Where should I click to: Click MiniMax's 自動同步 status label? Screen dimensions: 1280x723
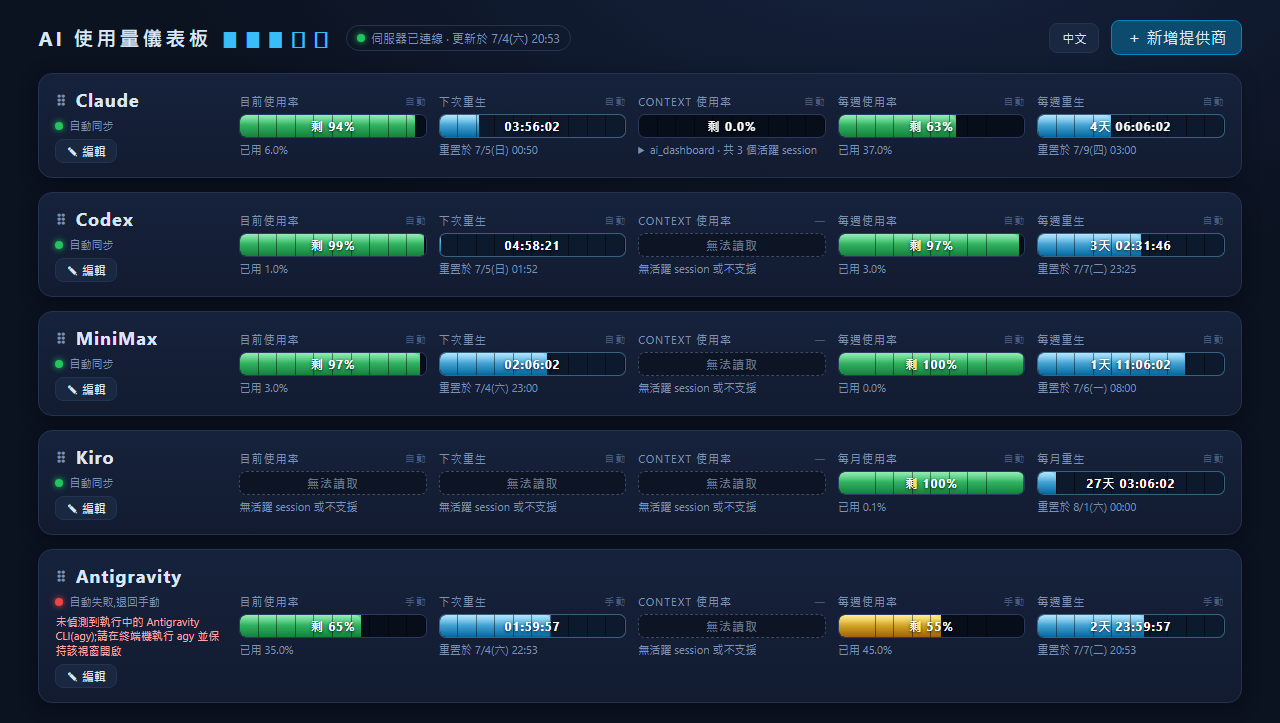pos(91,364)
